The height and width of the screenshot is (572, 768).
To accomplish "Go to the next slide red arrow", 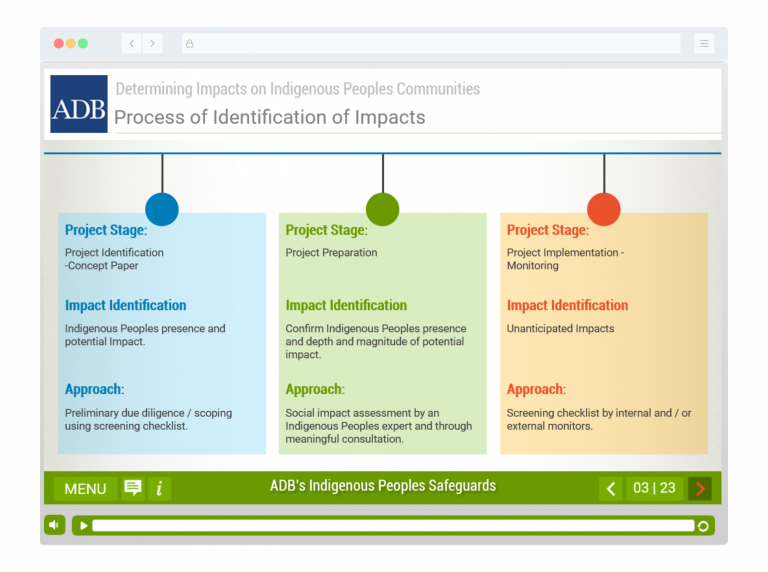I will click(700, 488).
